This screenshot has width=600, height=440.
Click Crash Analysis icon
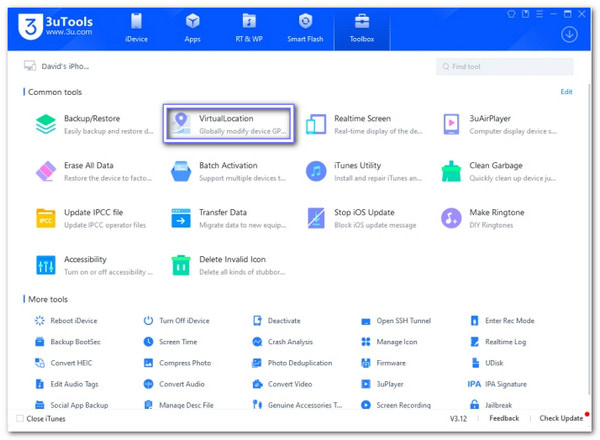coord(257,342)
